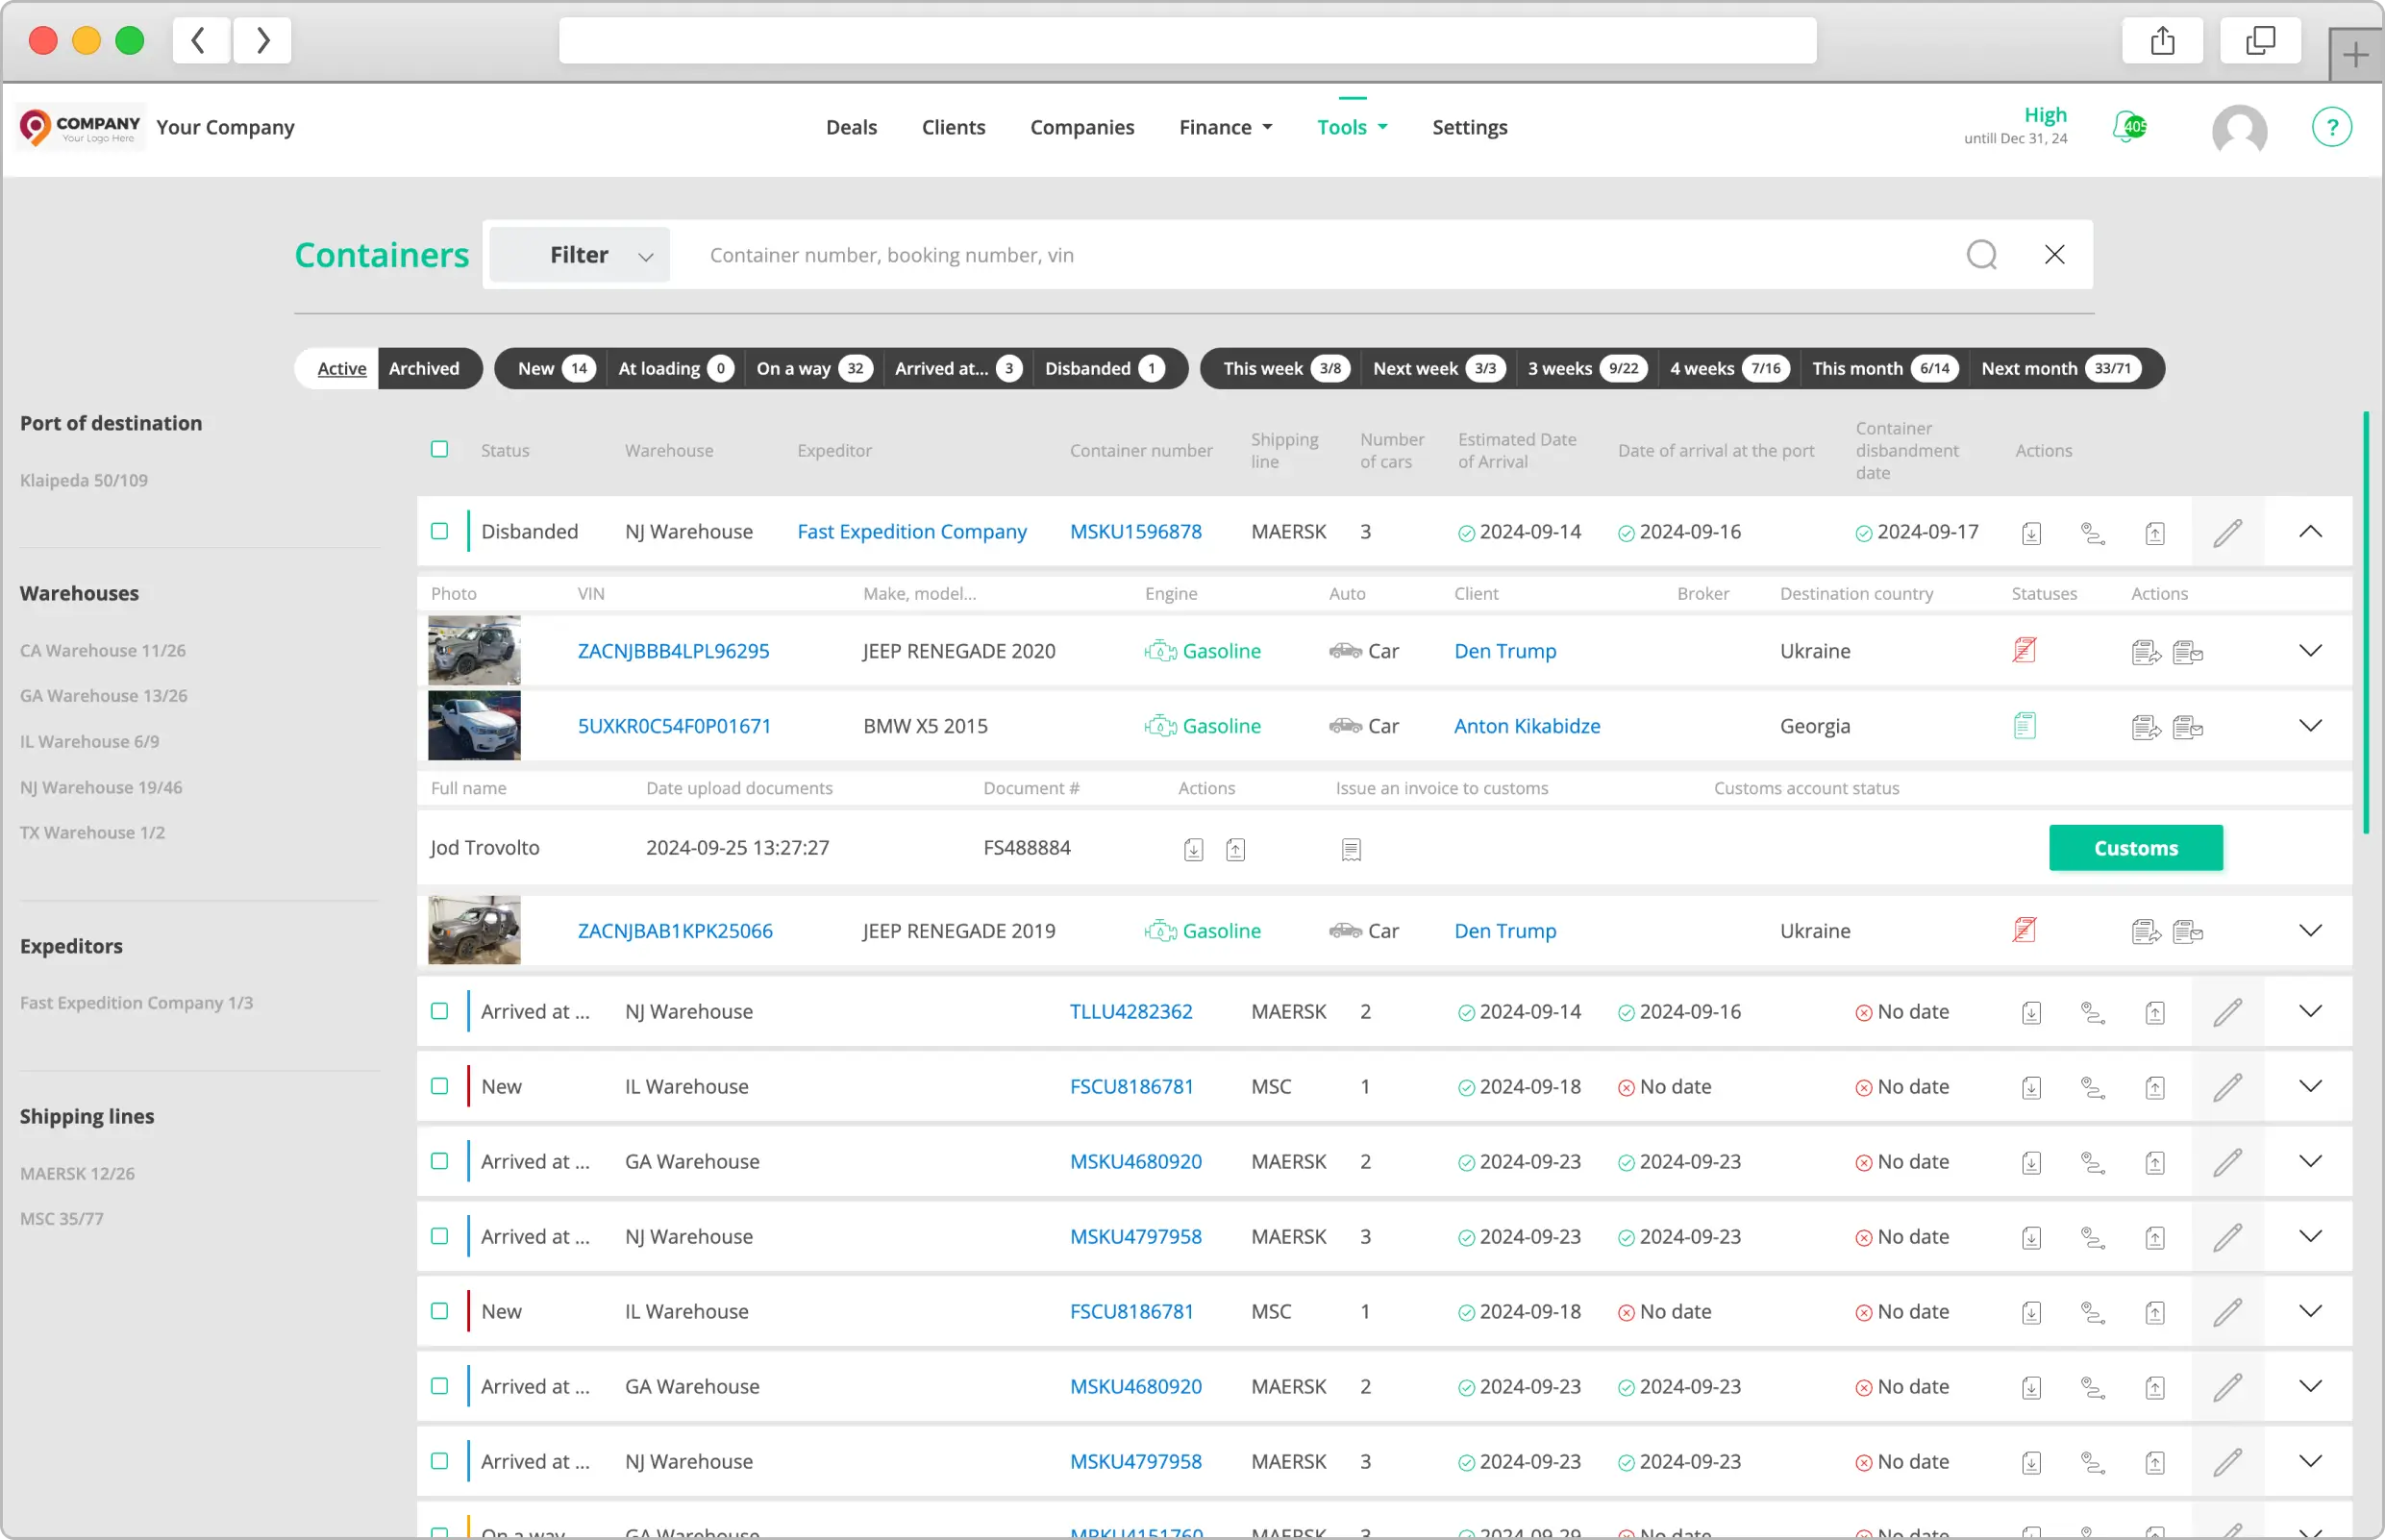Viewport: 2385px width, 1540px height.
Task: Open container number MSKU1596878 link
Action: [x=1135, y=532]
